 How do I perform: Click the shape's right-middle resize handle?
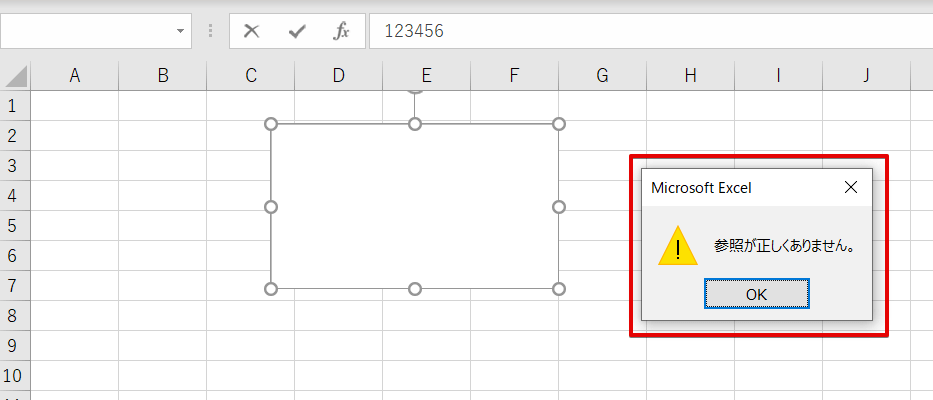(559, 207)
